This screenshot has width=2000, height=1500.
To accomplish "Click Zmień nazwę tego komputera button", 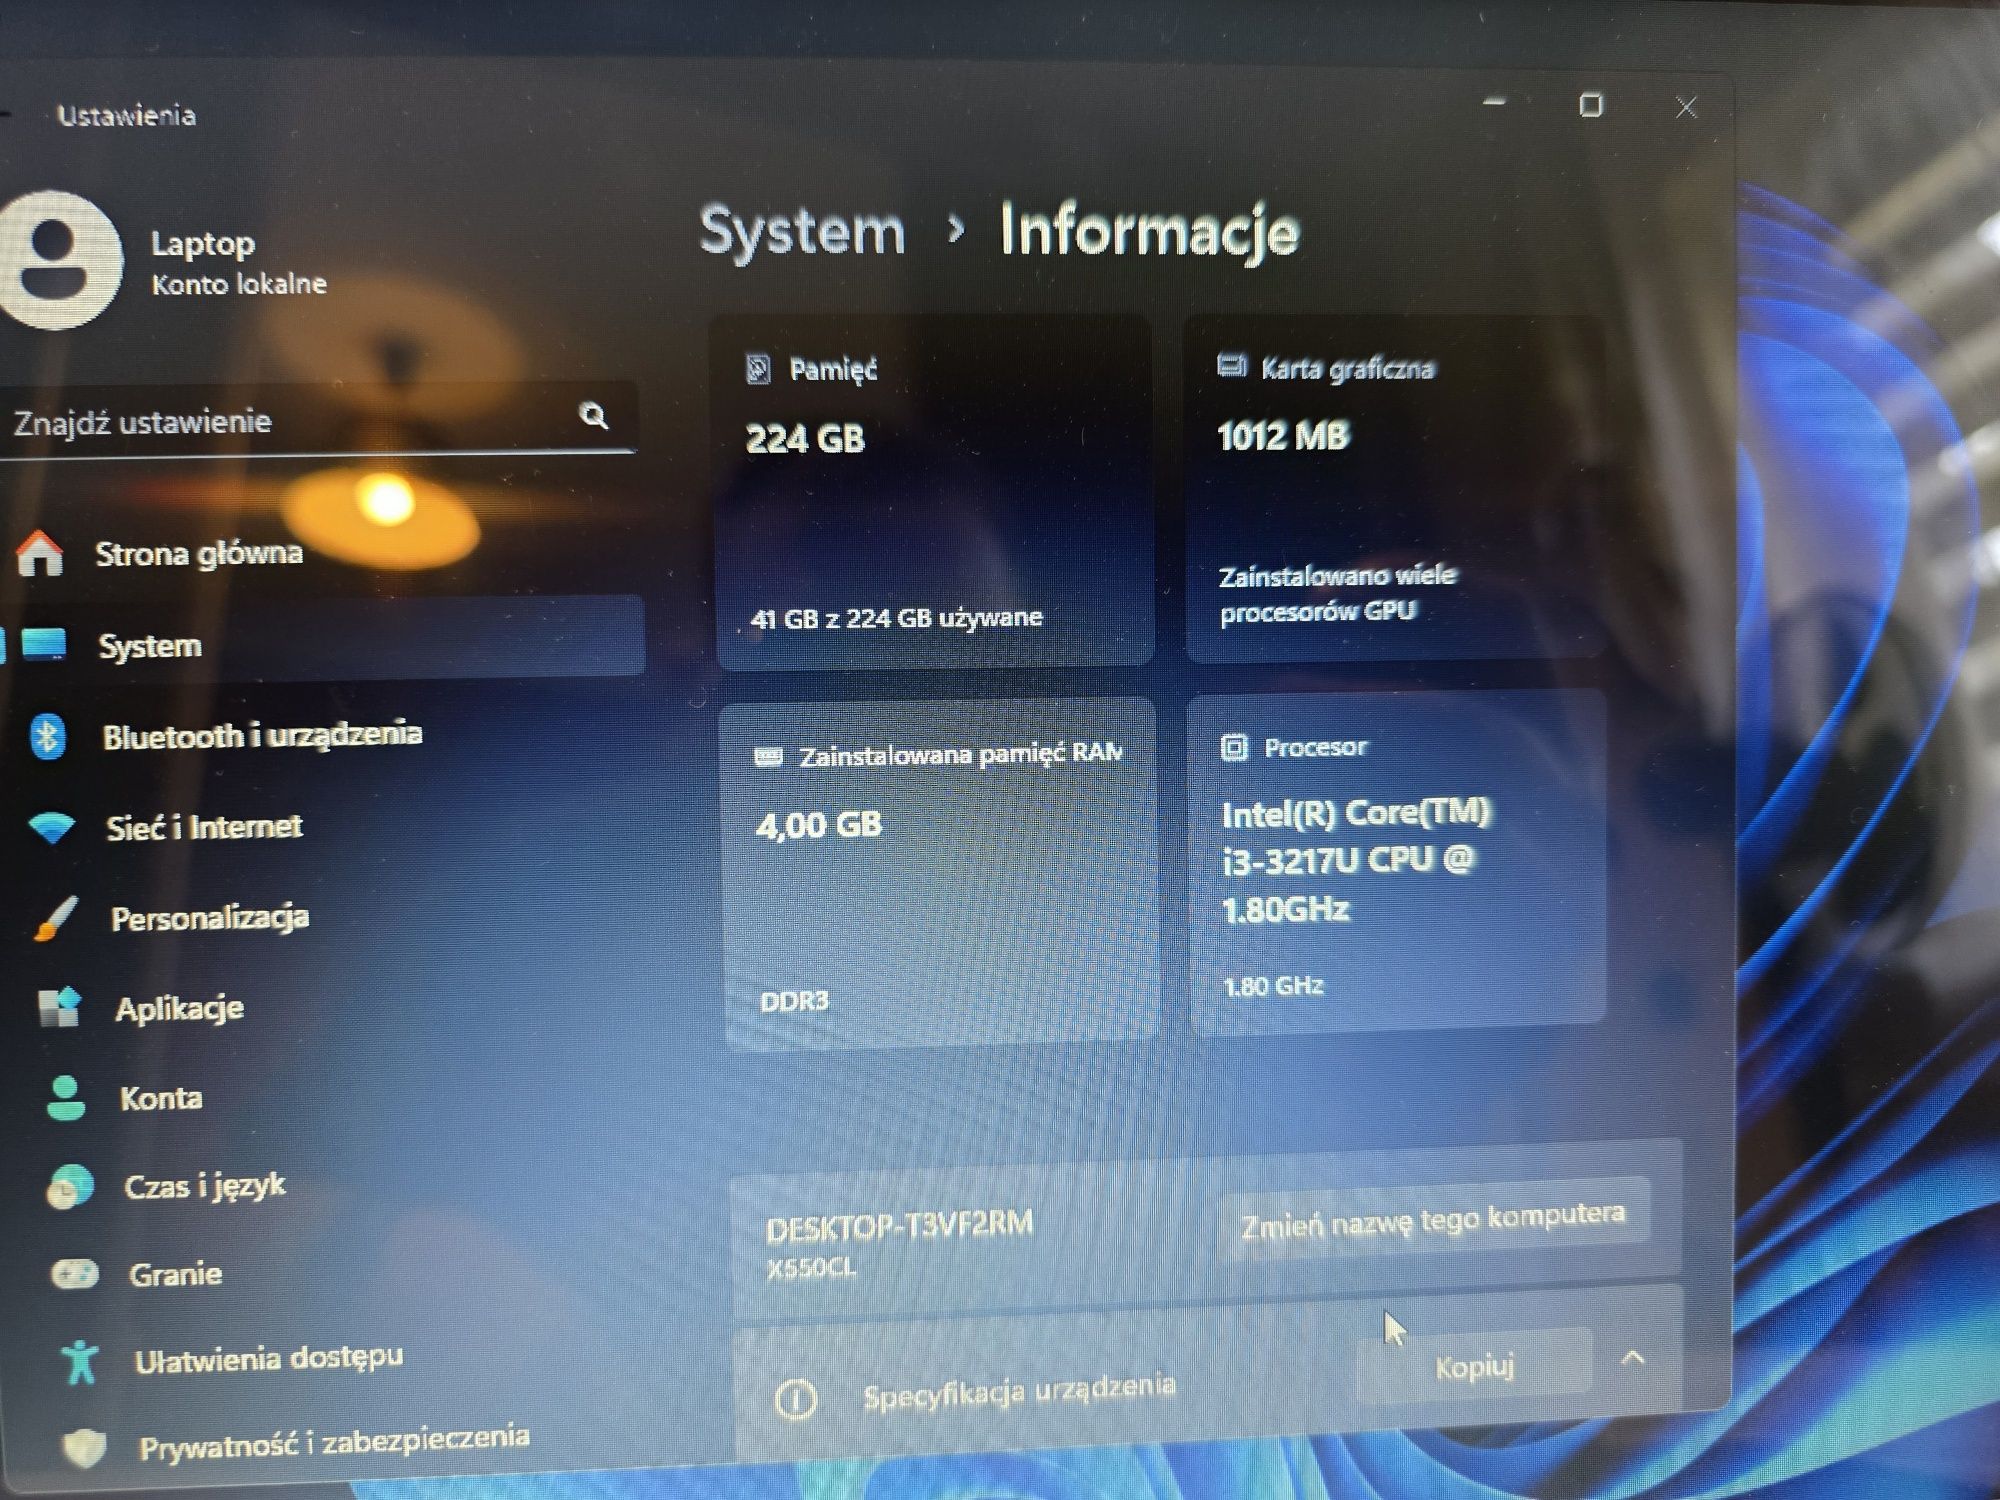I will pos(1433,1221).
